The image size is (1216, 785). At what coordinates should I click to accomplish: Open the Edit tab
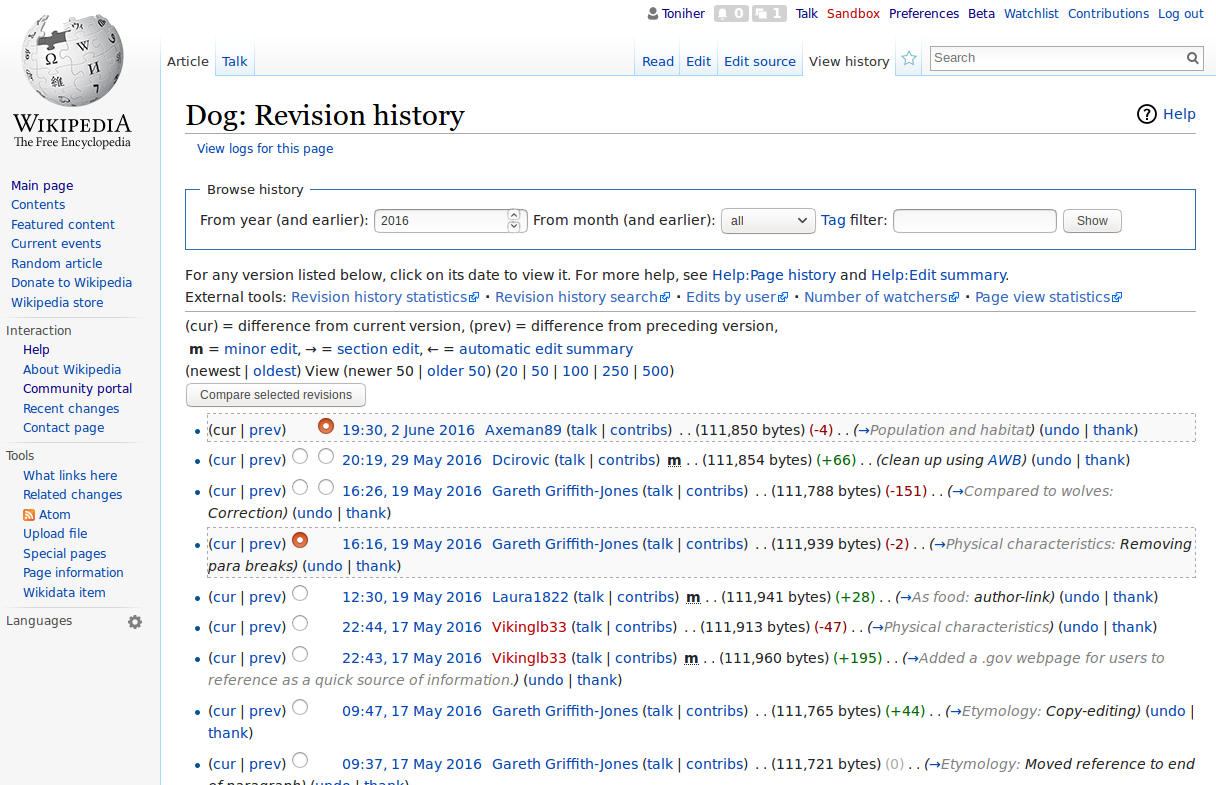point(698,61)
